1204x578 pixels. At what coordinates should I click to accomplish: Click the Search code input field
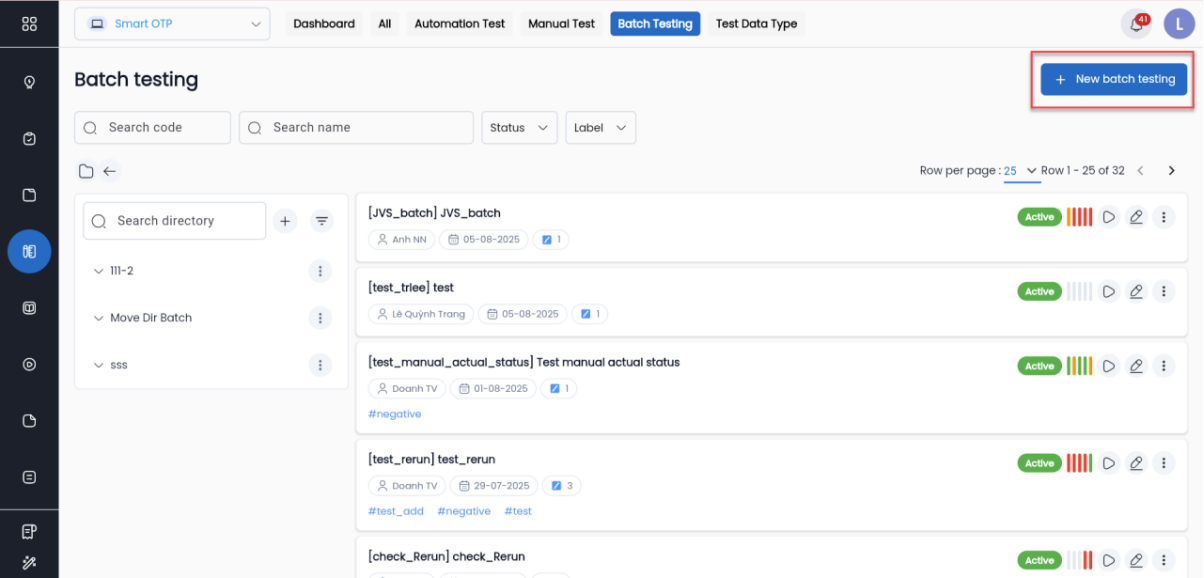tap(153, 128)
